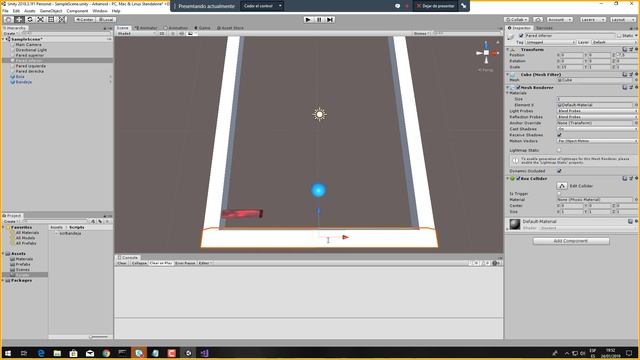Select the Rect transform tool
Viewport: 640px width, 360px height.
51,20
